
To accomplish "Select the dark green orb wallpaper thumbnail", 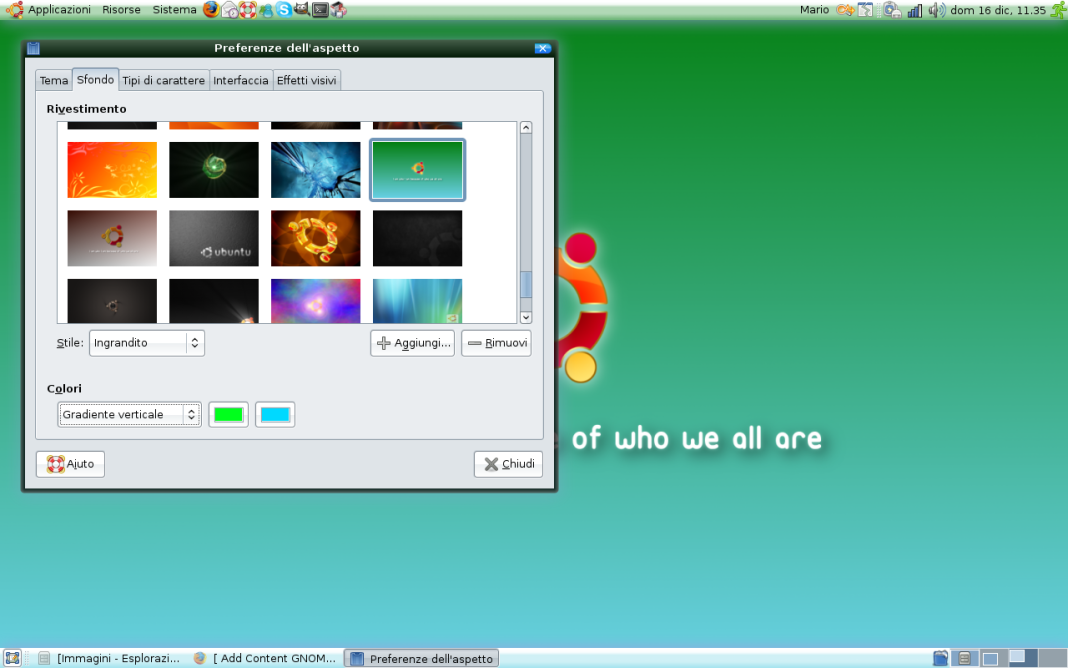I will point(214,170).
